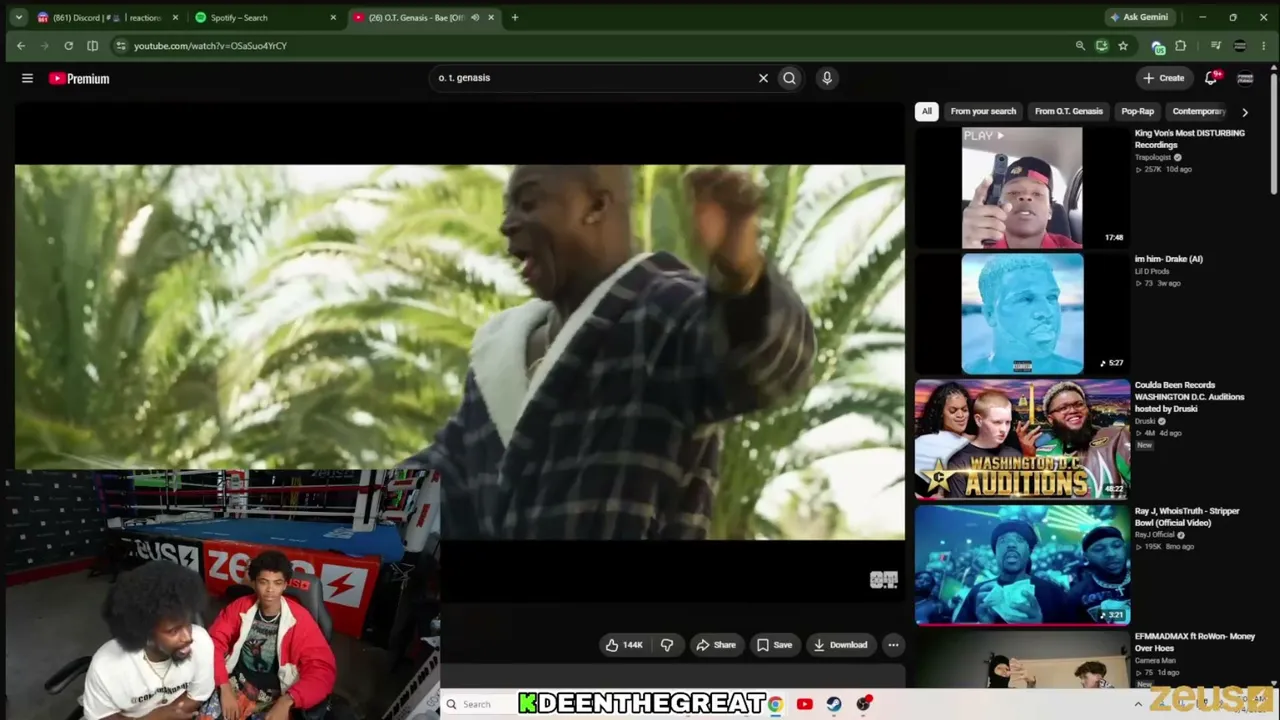Select the Pop-Rap filter chip
1280x720 pixels.
coord(1138,112)
